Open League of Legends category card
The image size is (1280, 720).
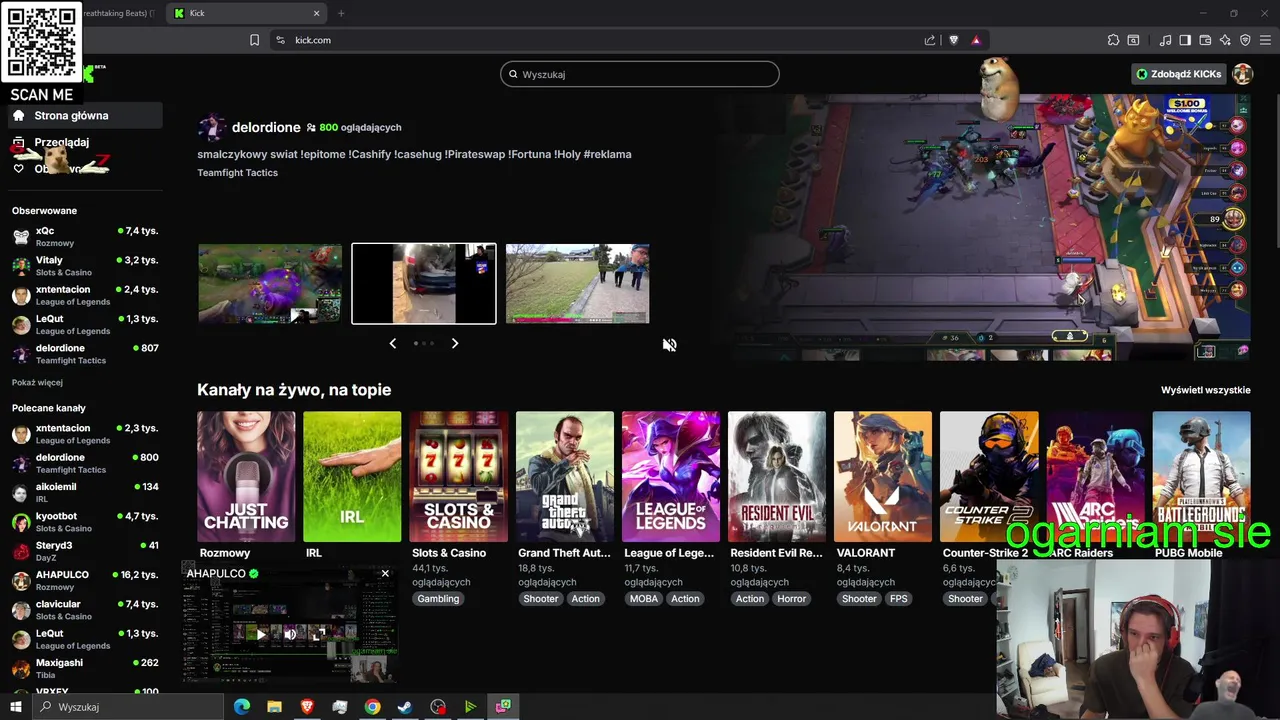[x=670, y=477]
